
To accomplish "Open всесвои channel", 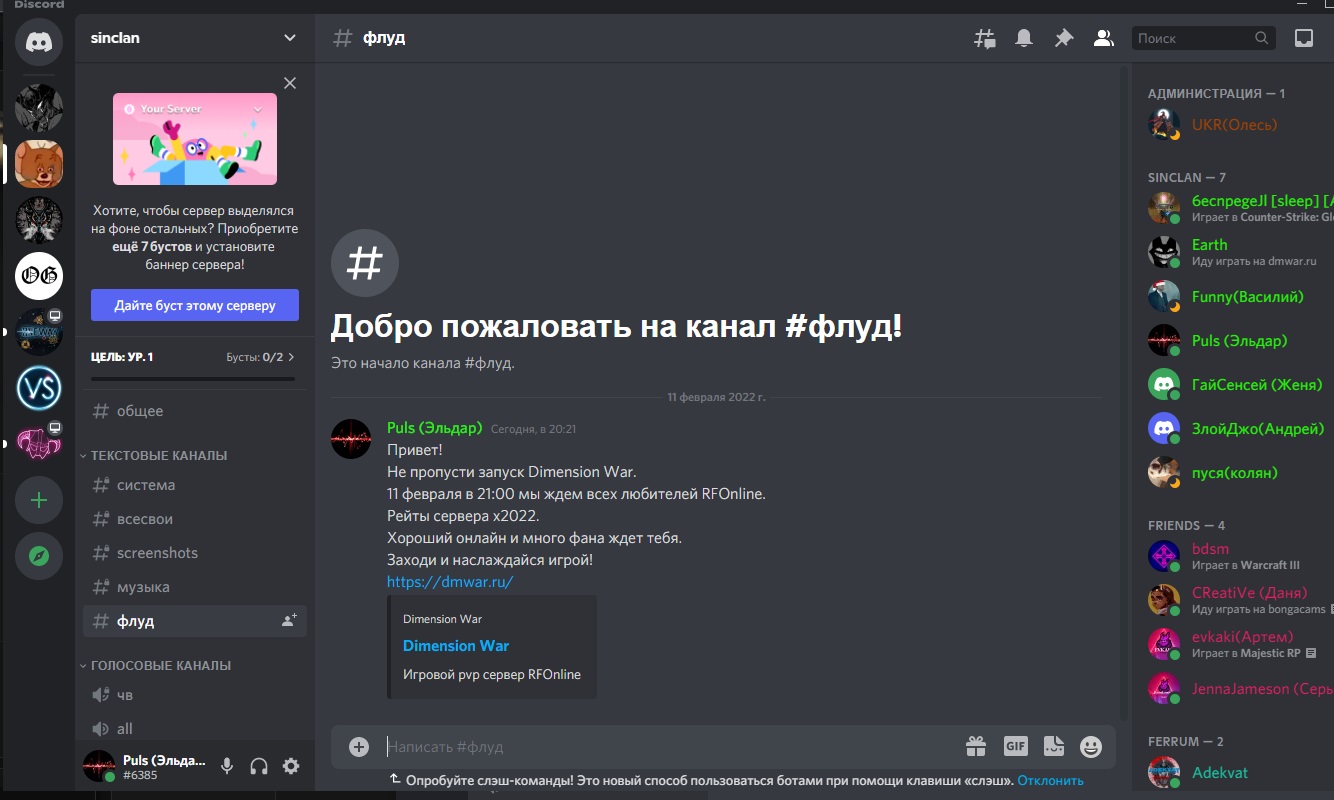I will pos(195,519).
